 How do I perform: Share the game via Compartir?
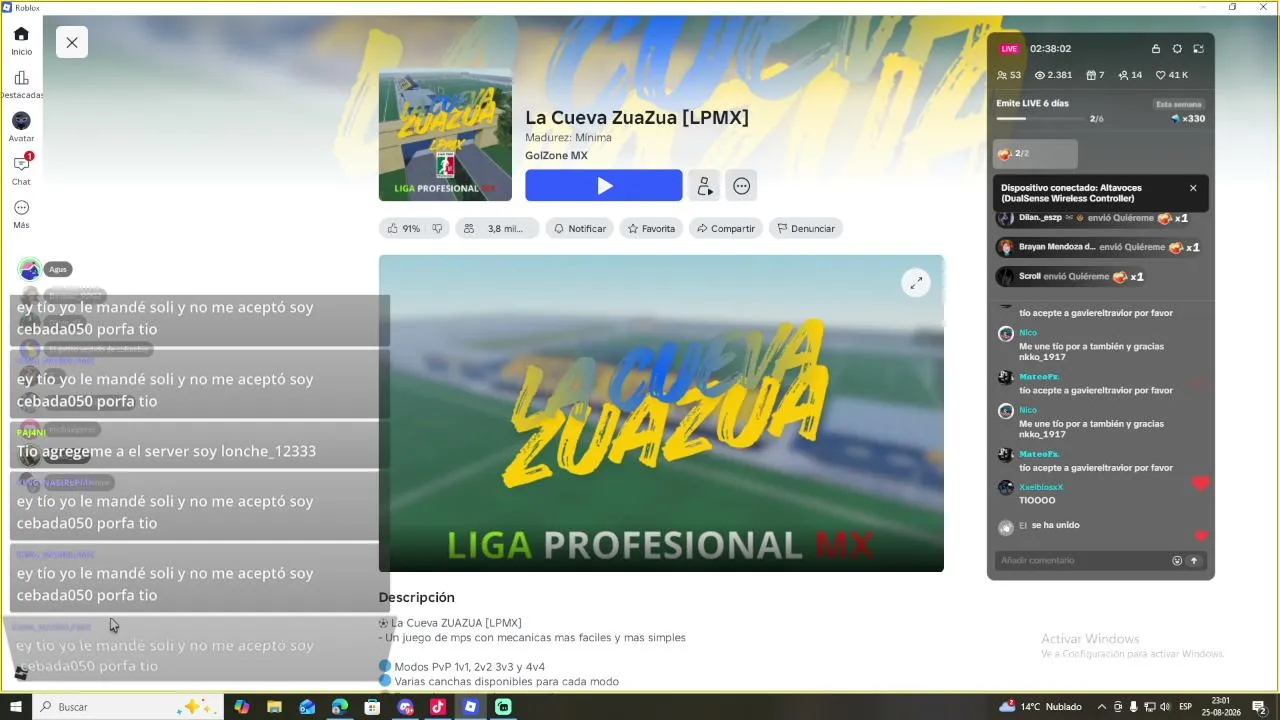point(726,229)
